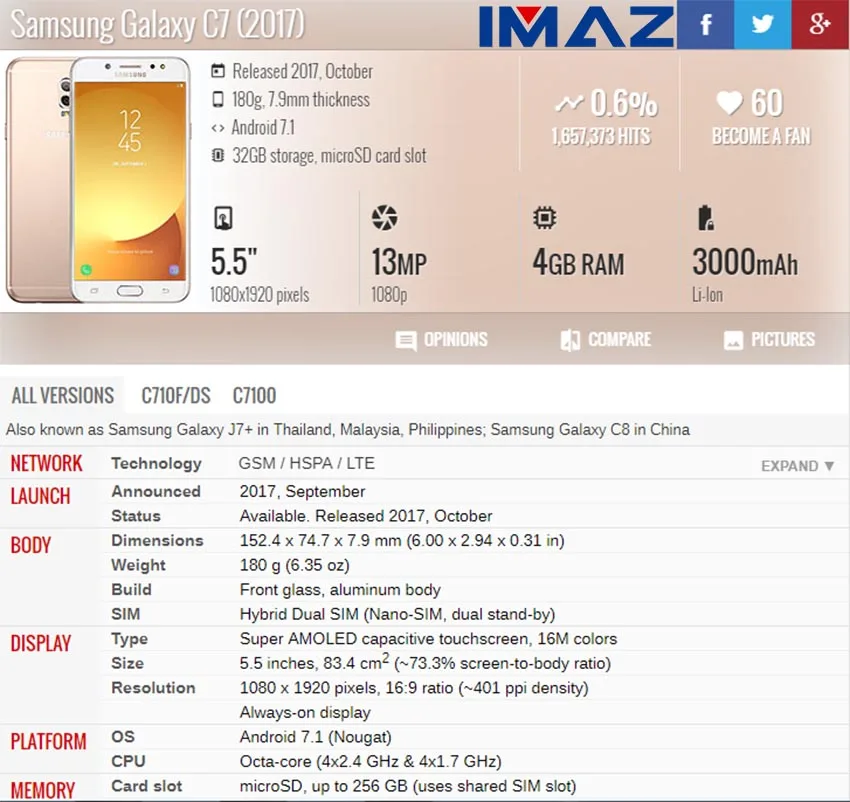The height and width of the screenshot is (802, 850).
Task: Click the SIM spec label
Action: (x=126, y=614)
